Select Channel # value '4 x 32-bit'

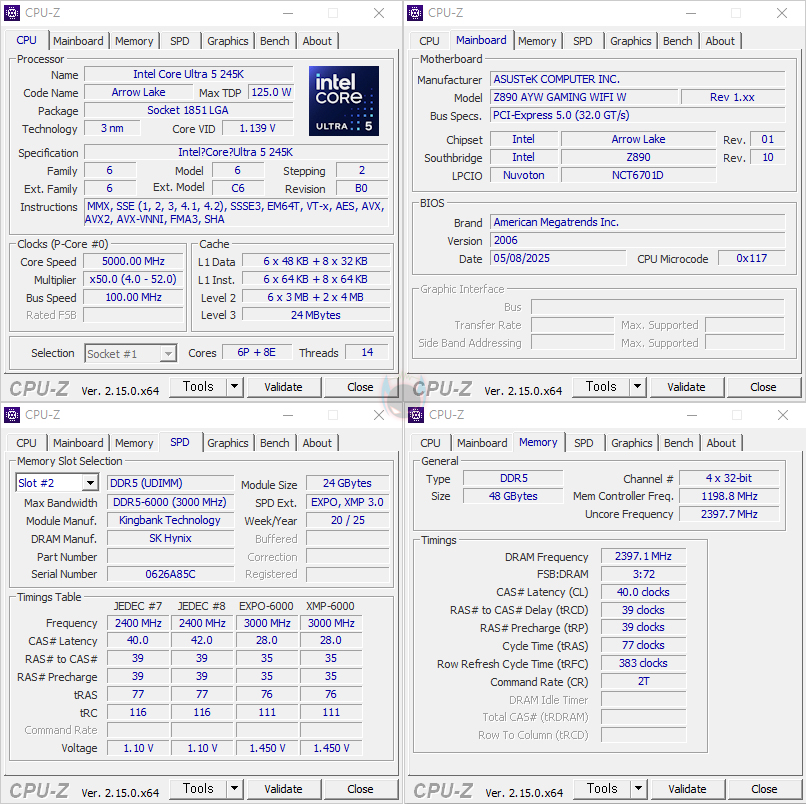[x=729, y=478]
